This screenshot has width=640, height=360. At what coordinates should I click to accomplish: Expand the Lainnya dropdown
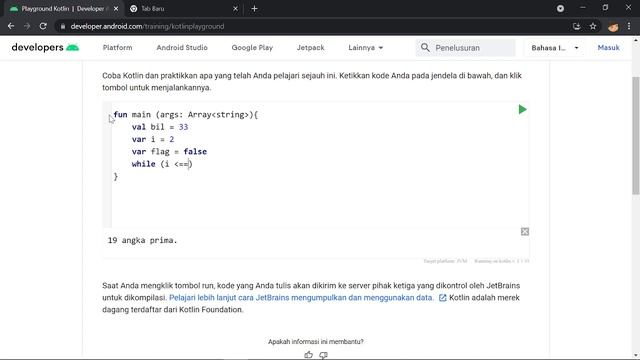point(366,48)
